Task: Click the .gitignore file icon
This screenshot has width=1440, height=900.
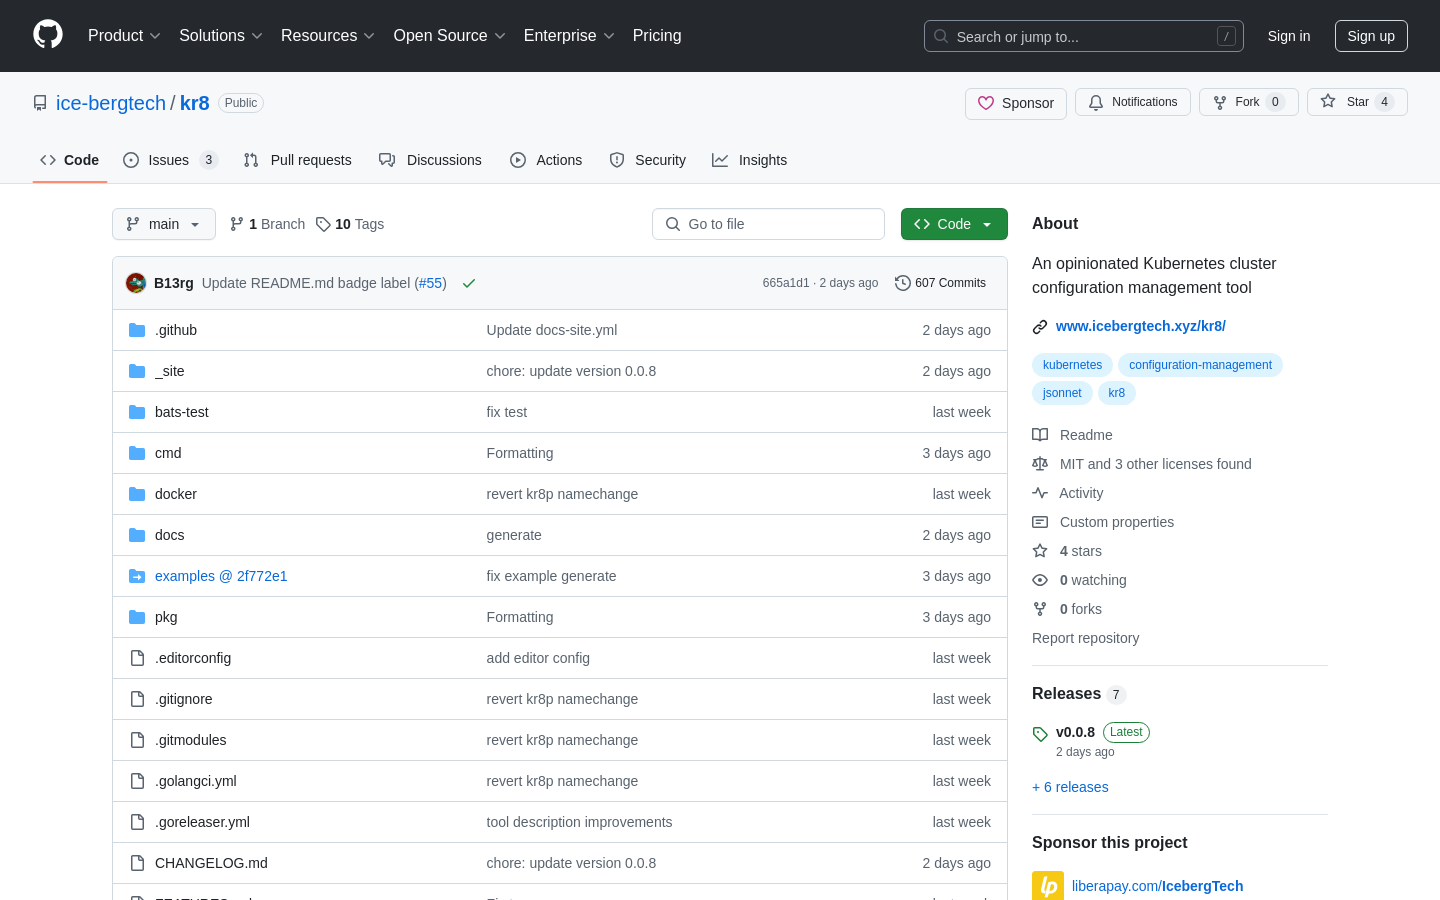Action: [137, 699]
